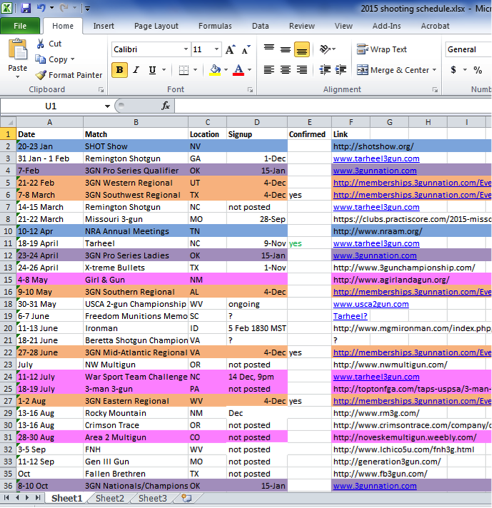Click the Name Box showing U1
This screenshot has height=508, width=492.
click(x=52, y=106)
